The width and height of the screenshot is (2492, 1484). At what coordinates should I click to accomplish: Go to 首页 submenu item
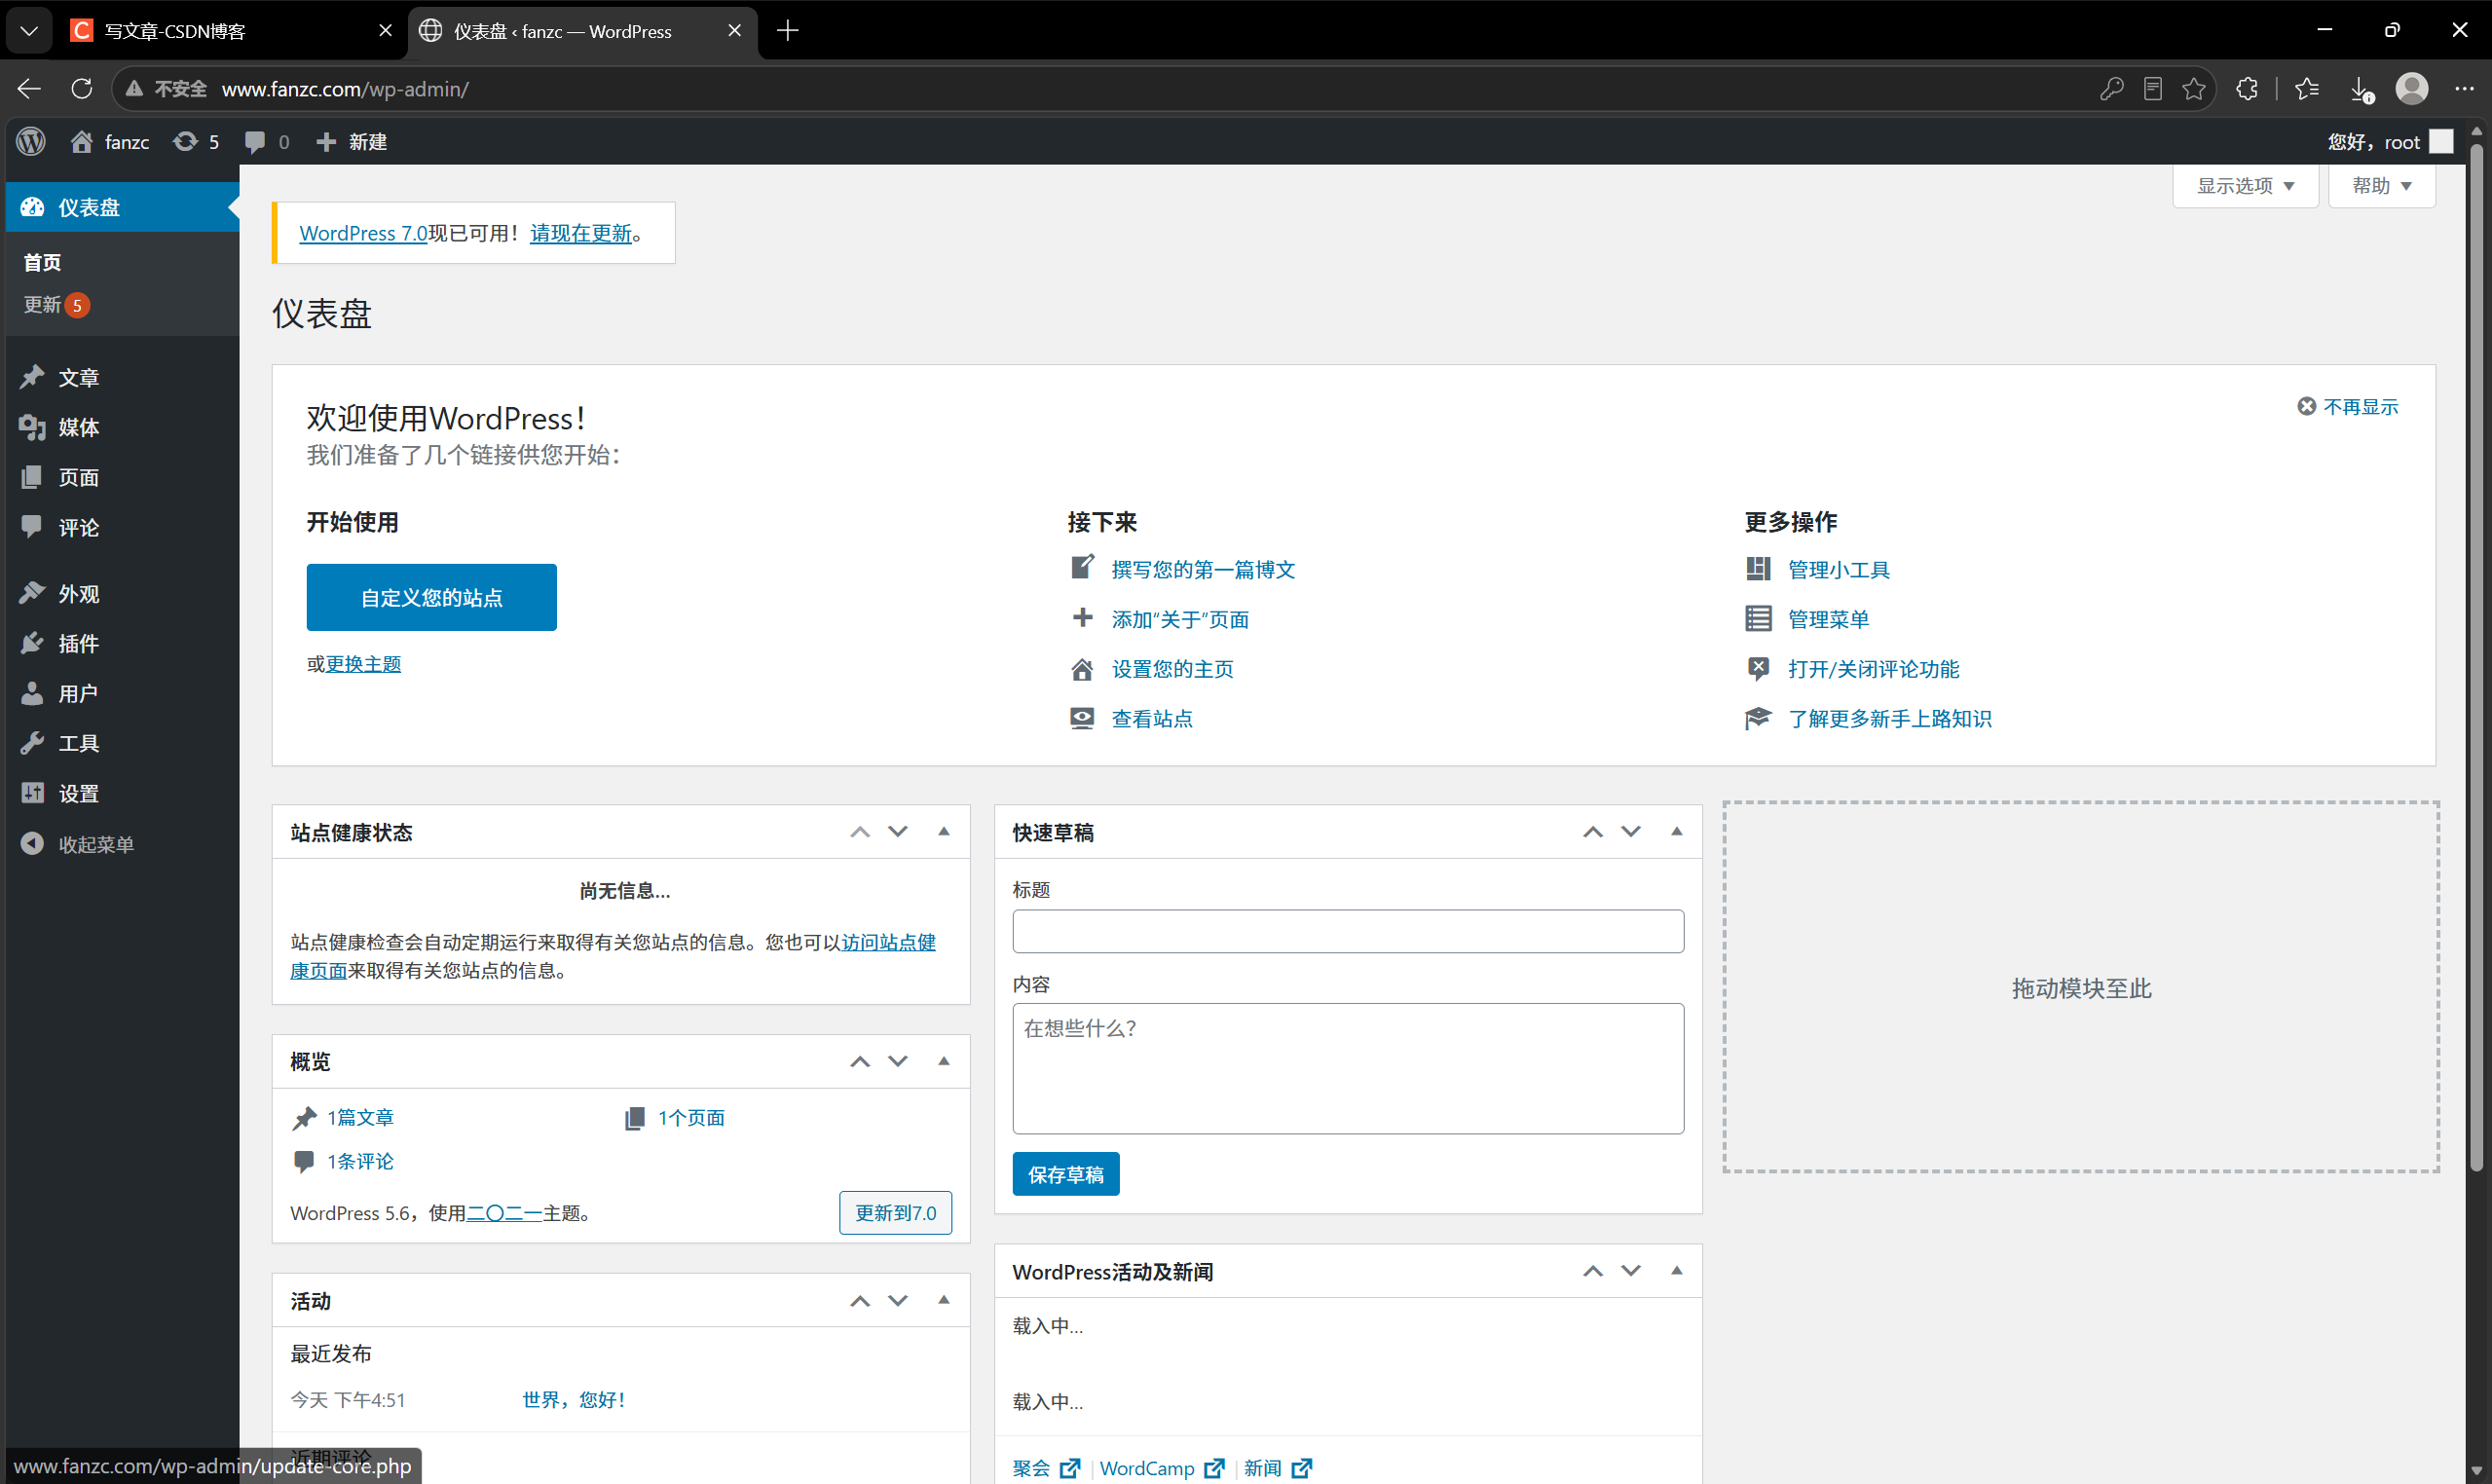(x=42, y=262)
